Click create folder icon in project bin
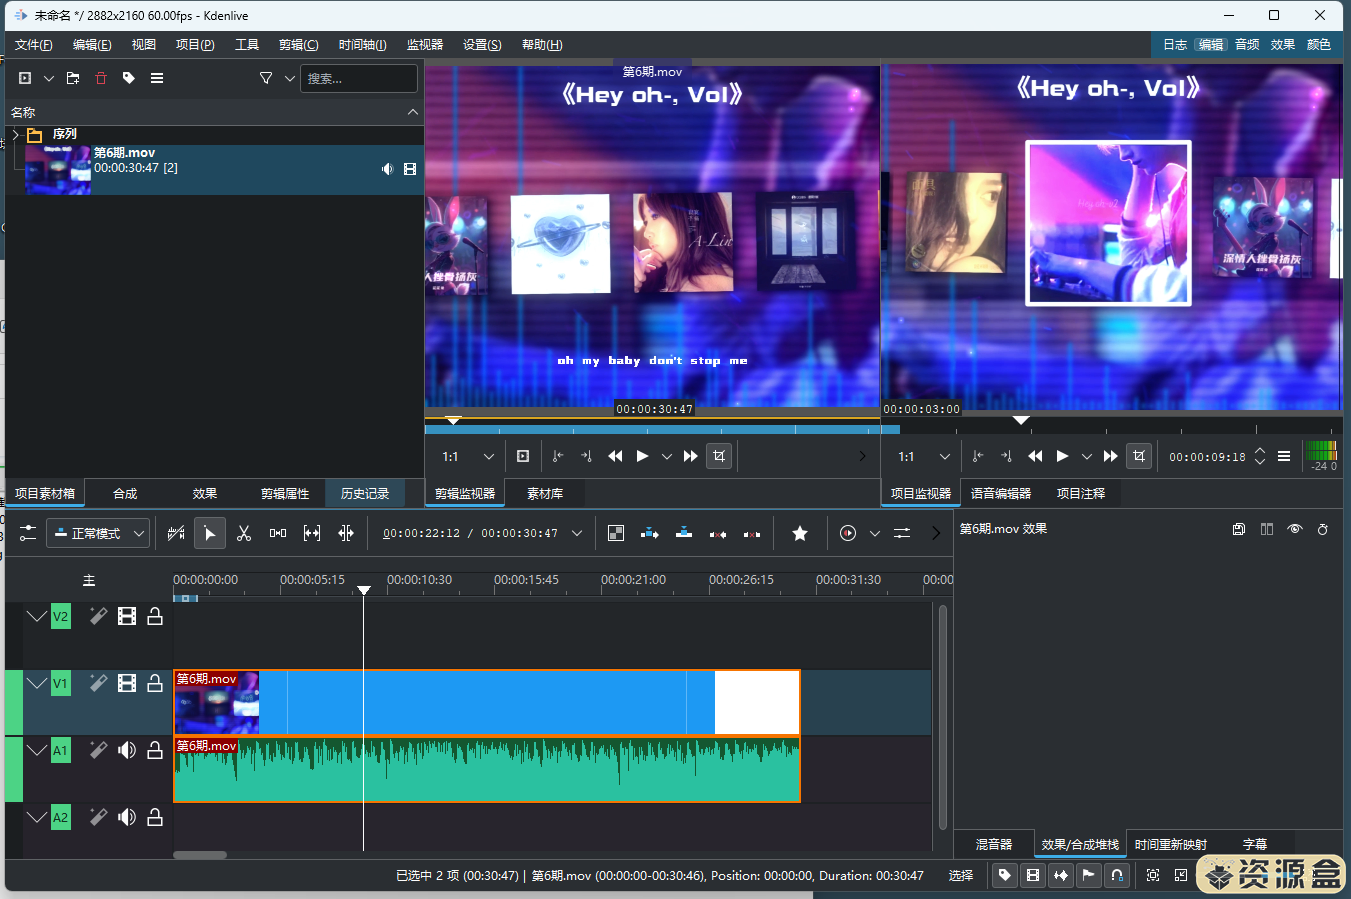Image resolution: width=1351 pixels, height=899 pixels. click(73, 78)
